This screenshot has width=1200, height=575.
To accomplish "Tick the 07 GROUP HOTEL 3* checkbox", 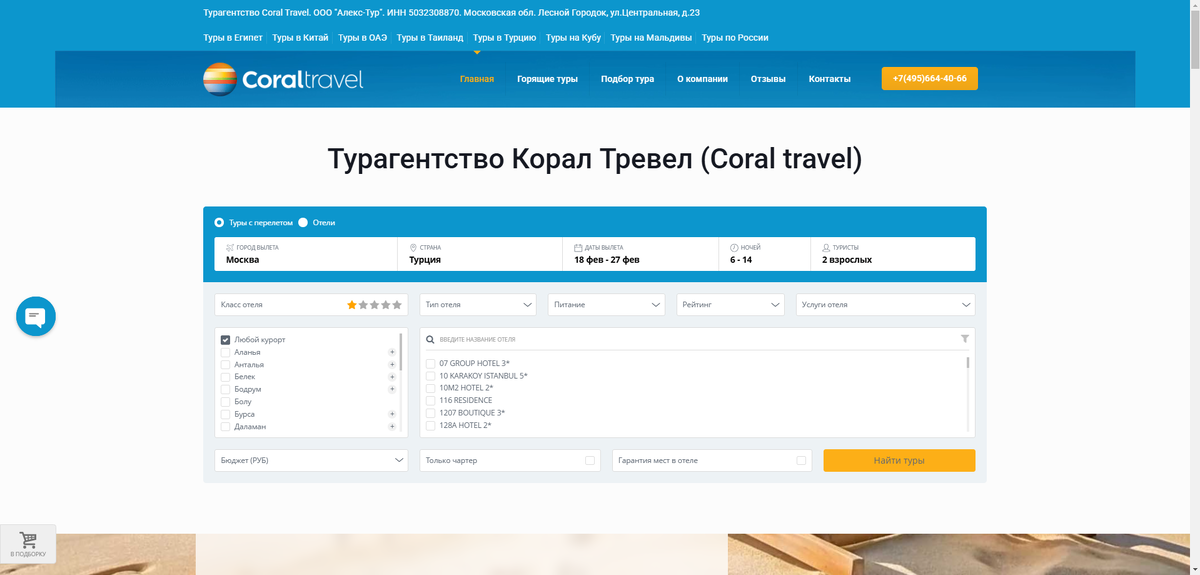I will (x=430, y=363).
